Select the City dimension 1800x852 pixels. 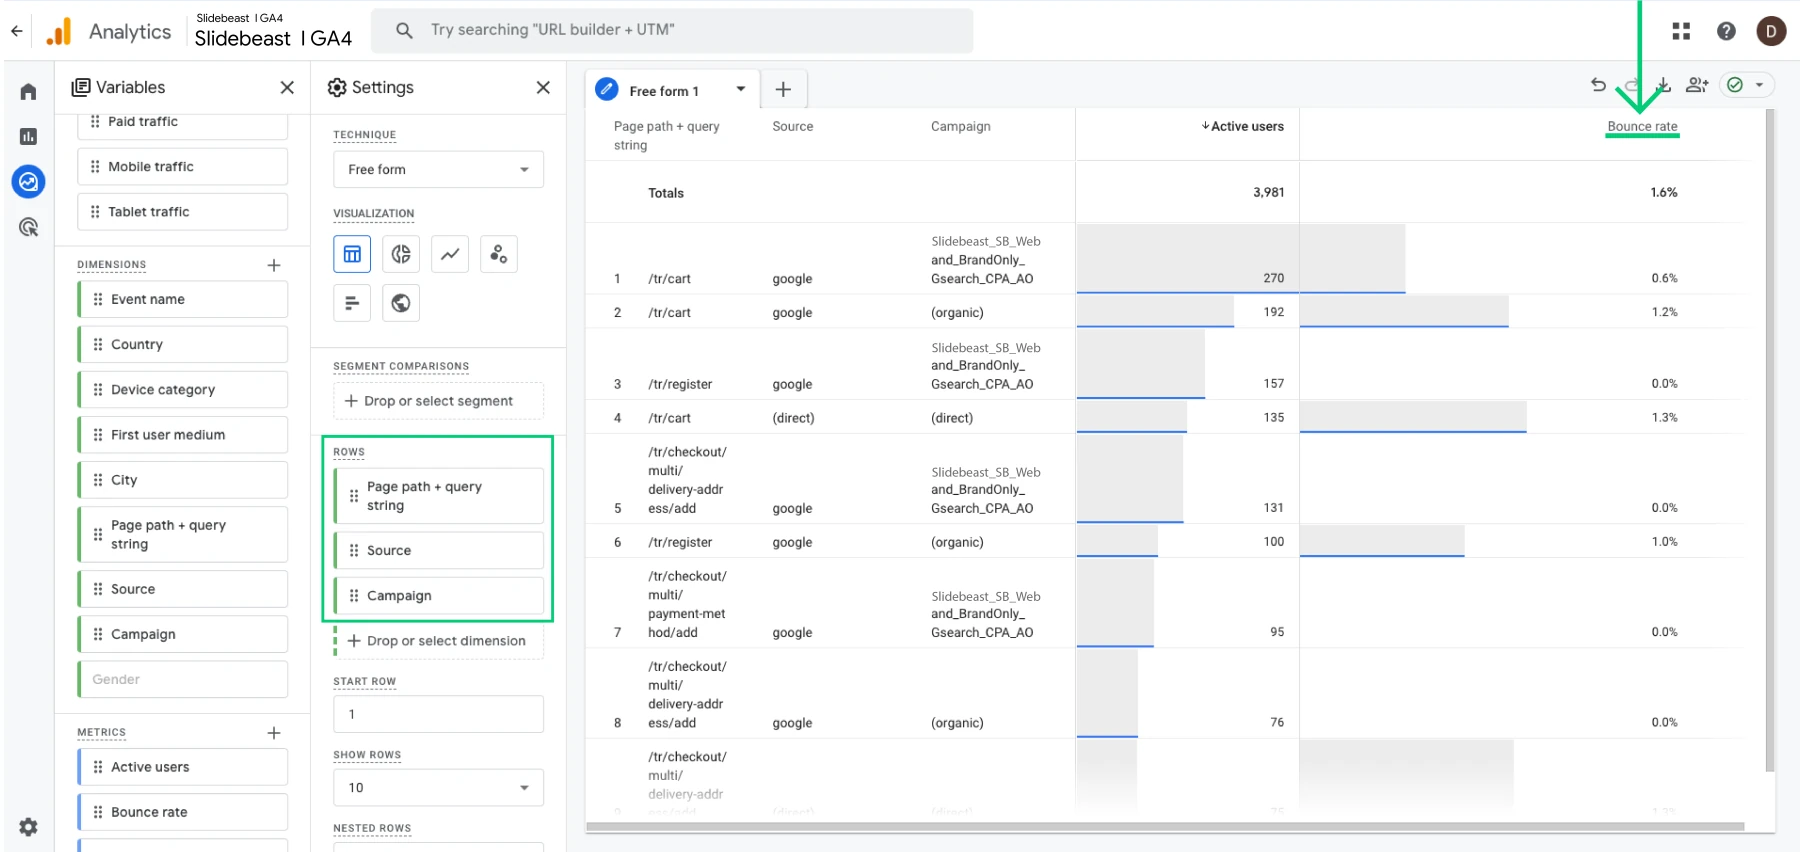[x=182, y=479]
